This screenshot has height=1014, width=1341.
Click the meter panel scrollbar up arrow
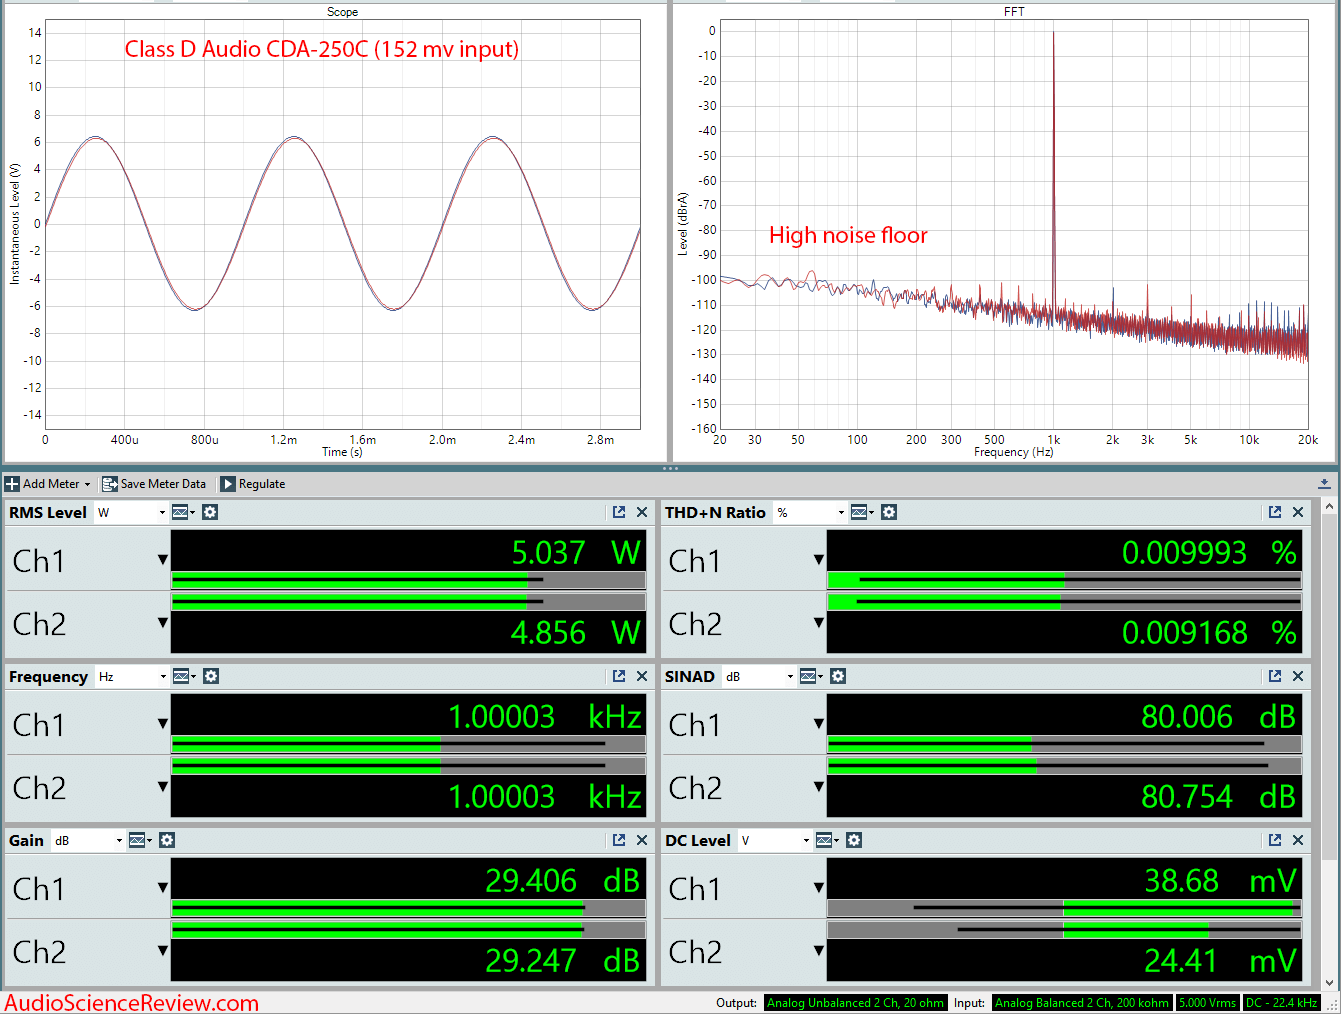tap(1330, 507)
